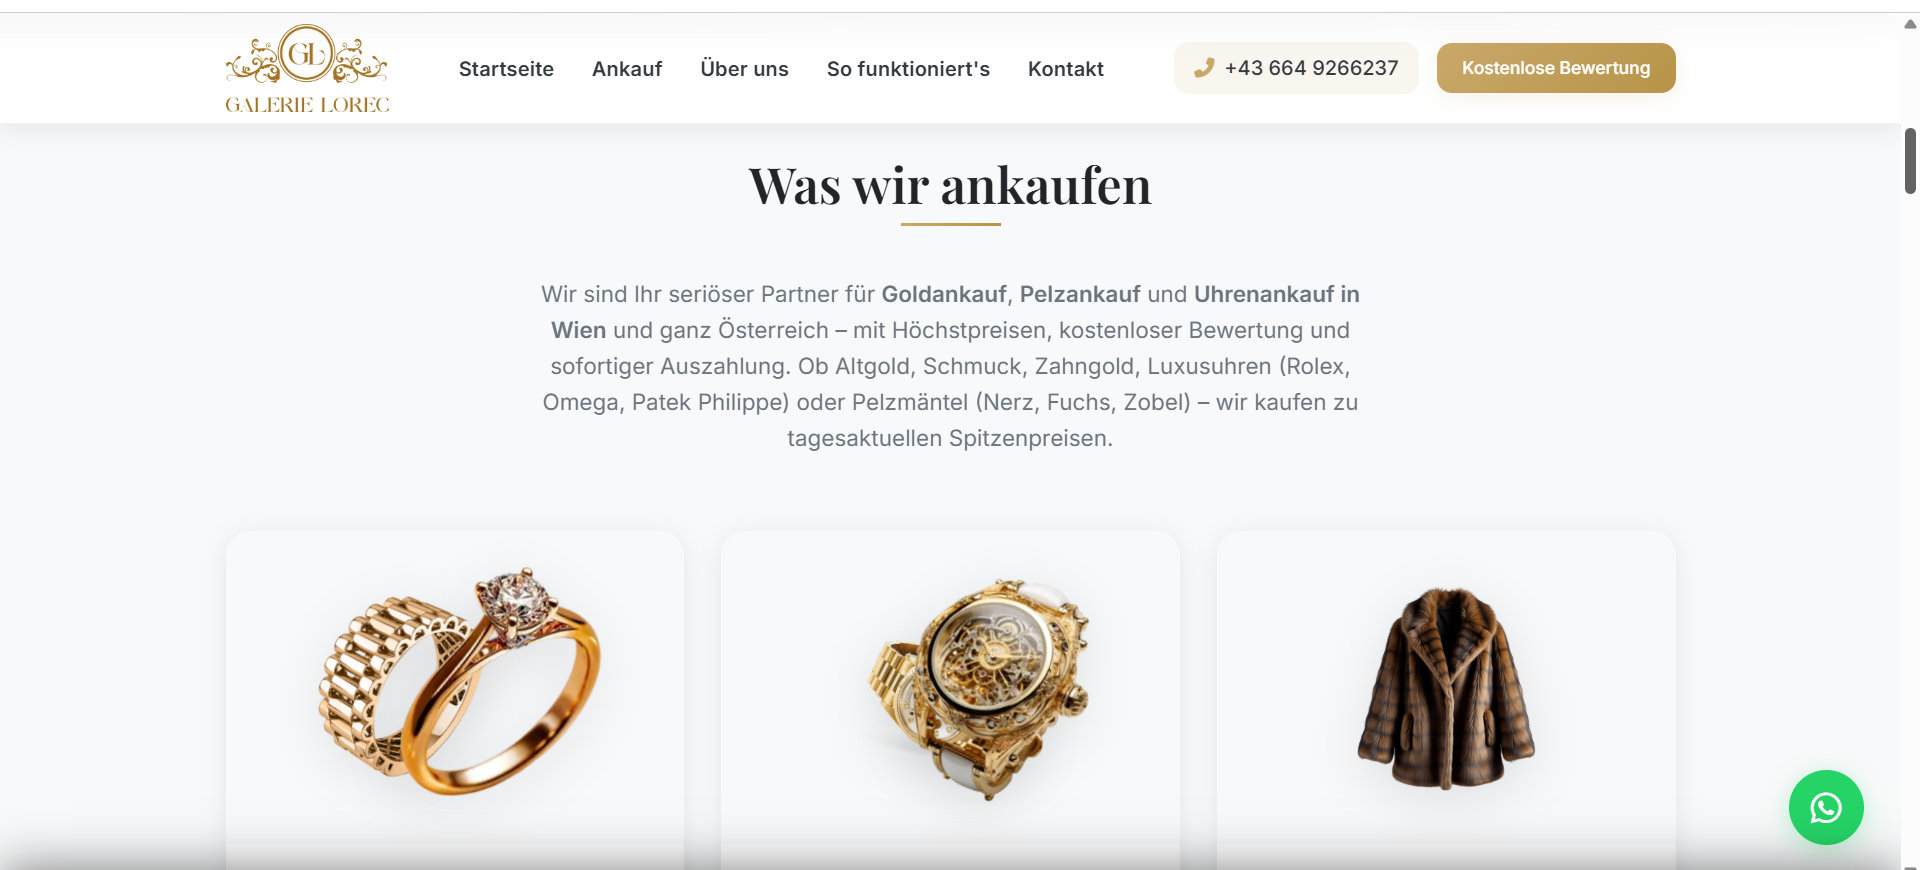Click the Galerie Lorec logo
Viewport: 1920px width, 870px height.
307,68
